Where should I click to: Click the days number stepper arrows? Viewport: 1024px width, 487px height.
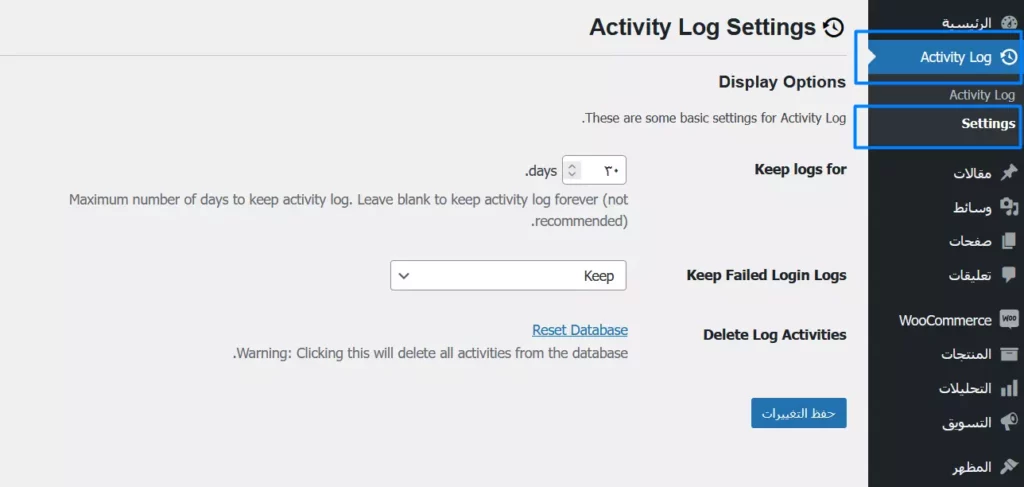[x=572, y=171]
